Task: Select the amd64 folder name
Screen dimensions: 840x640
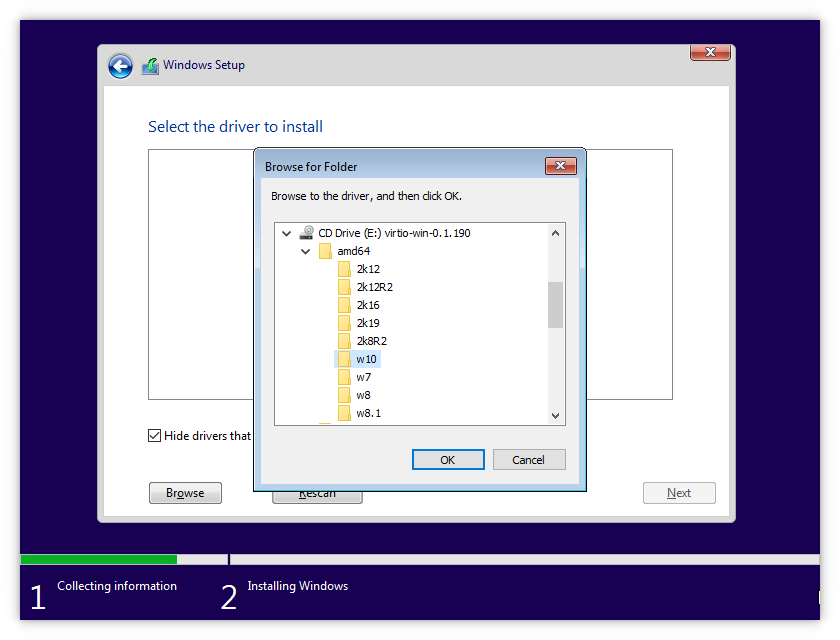Action: point(354,251)
